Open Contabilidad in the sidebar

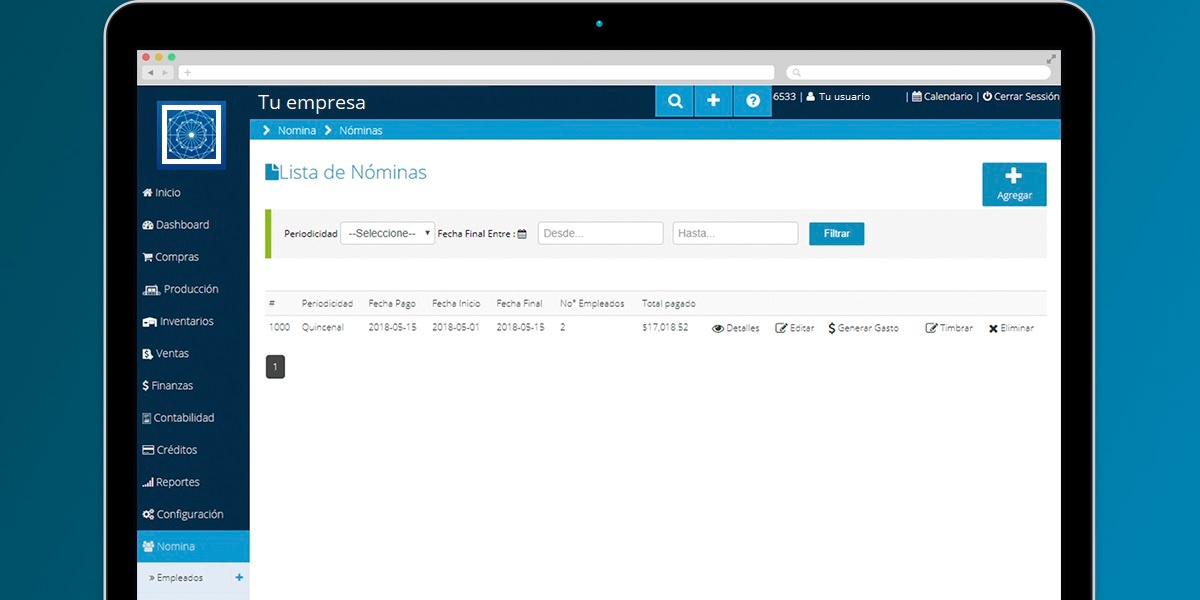coord(179,418)
